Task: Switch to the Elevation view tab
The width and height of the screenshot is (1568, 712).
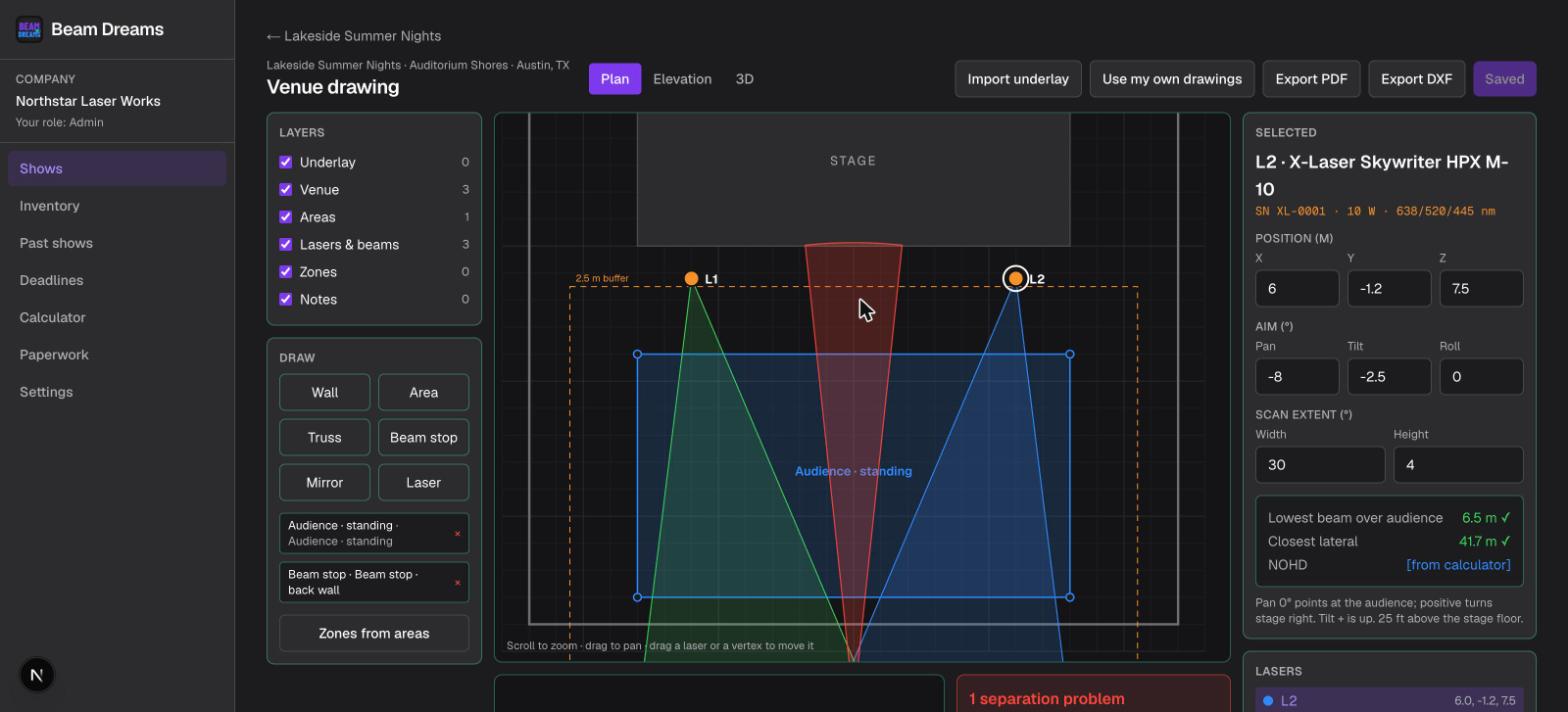Action: pyautogui.click(x=682, y=79)
